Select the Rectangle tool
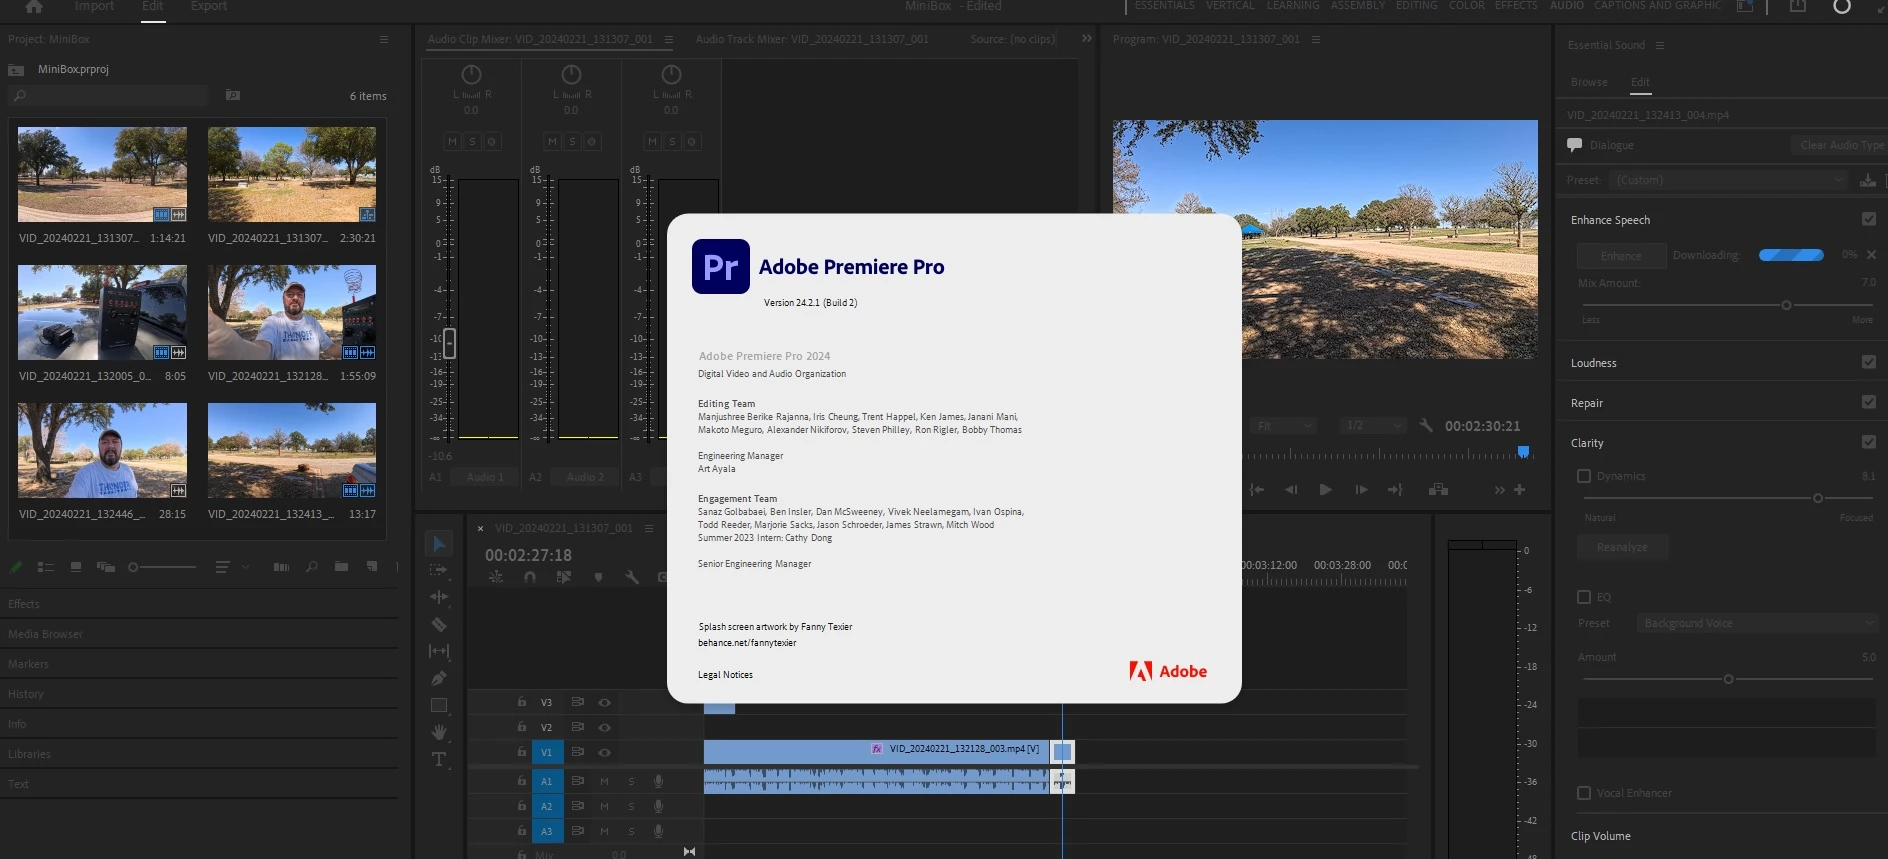Image resolution: width=1888 pixels, height=859 pixels. 438,705
